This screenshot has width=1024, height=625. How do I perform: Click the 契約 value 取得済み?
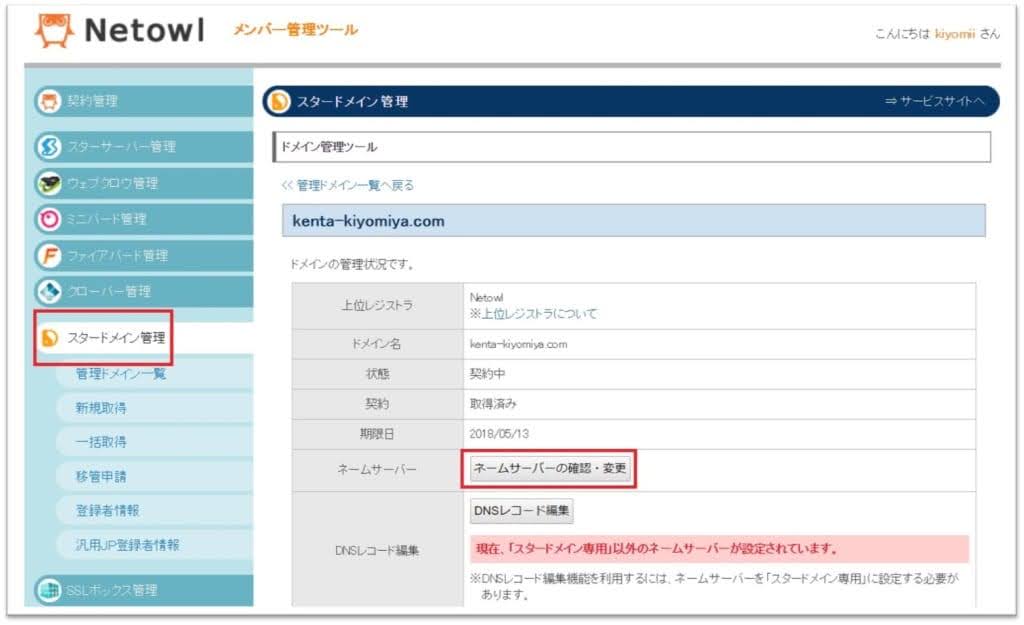[493, 404]
